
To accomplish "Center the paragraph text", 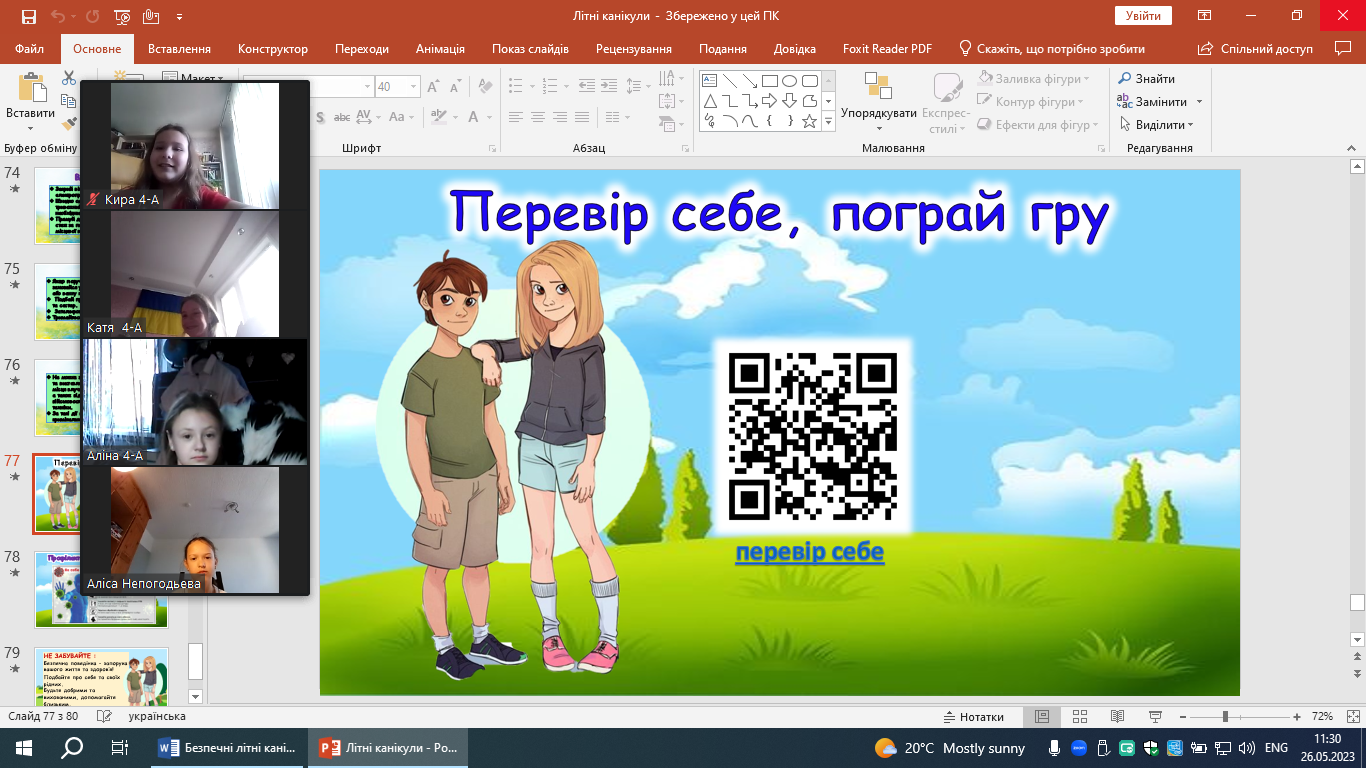I will (538, 117).
